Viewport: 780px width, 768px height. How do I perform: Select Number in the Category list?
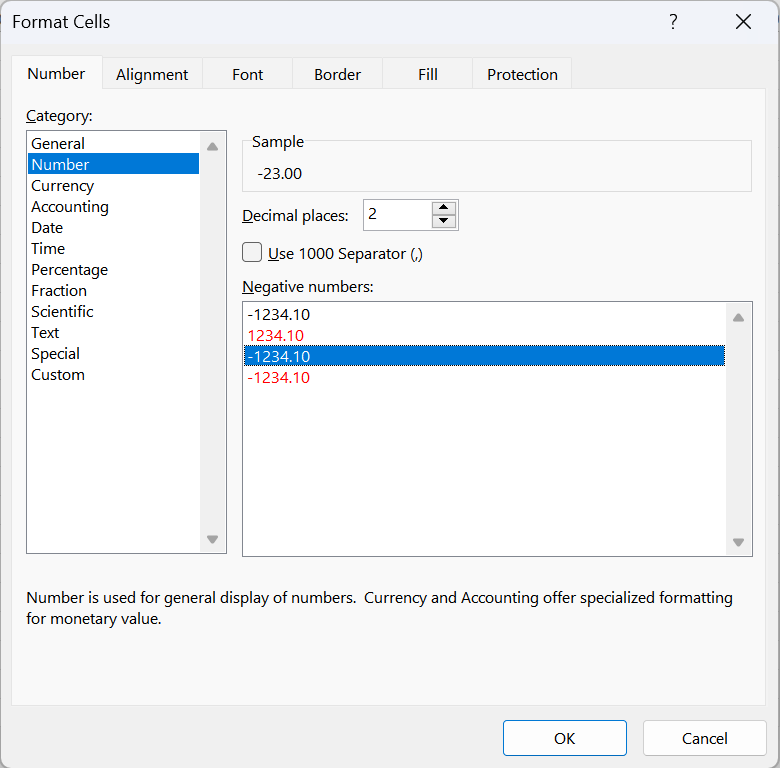[113, 164]
